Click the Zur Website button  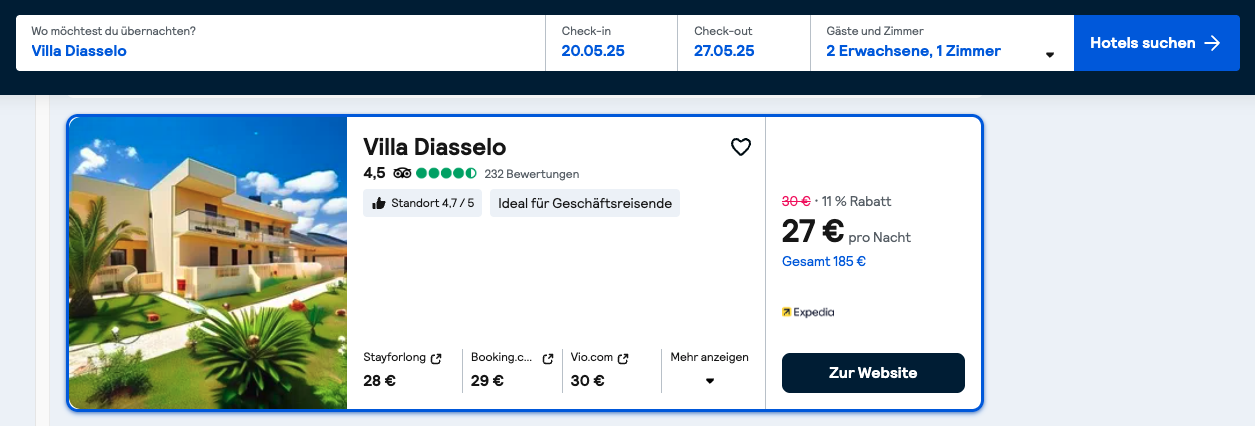point(873,373)
